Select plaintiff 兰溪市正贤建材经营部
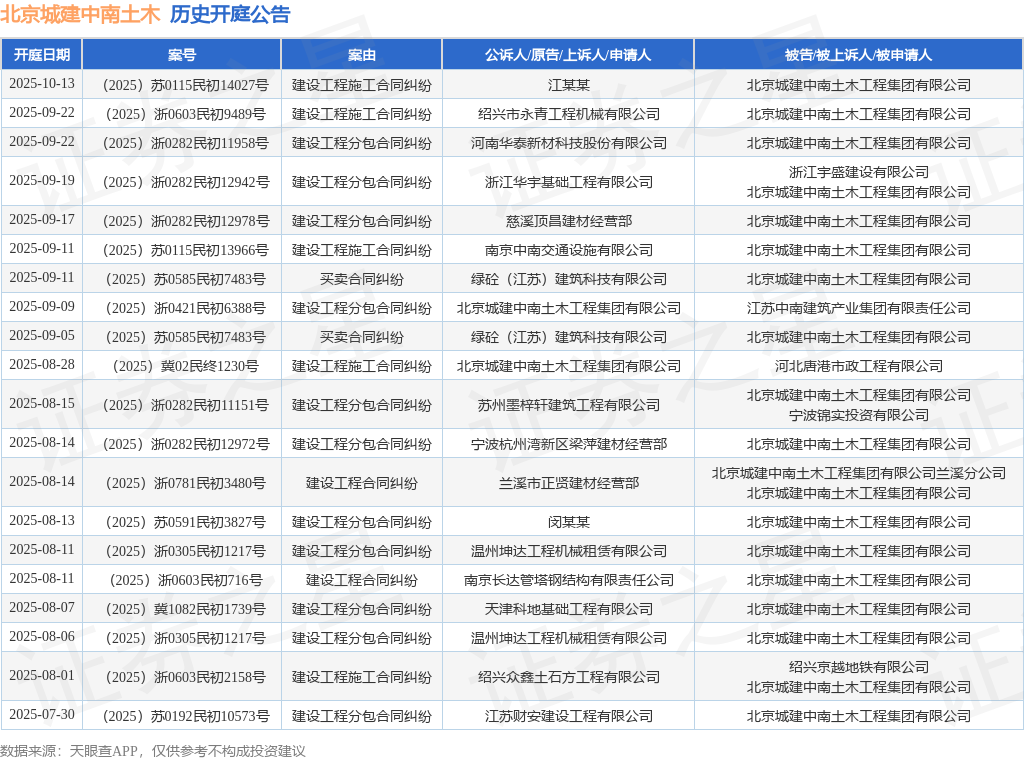 (x=568, y=483)
